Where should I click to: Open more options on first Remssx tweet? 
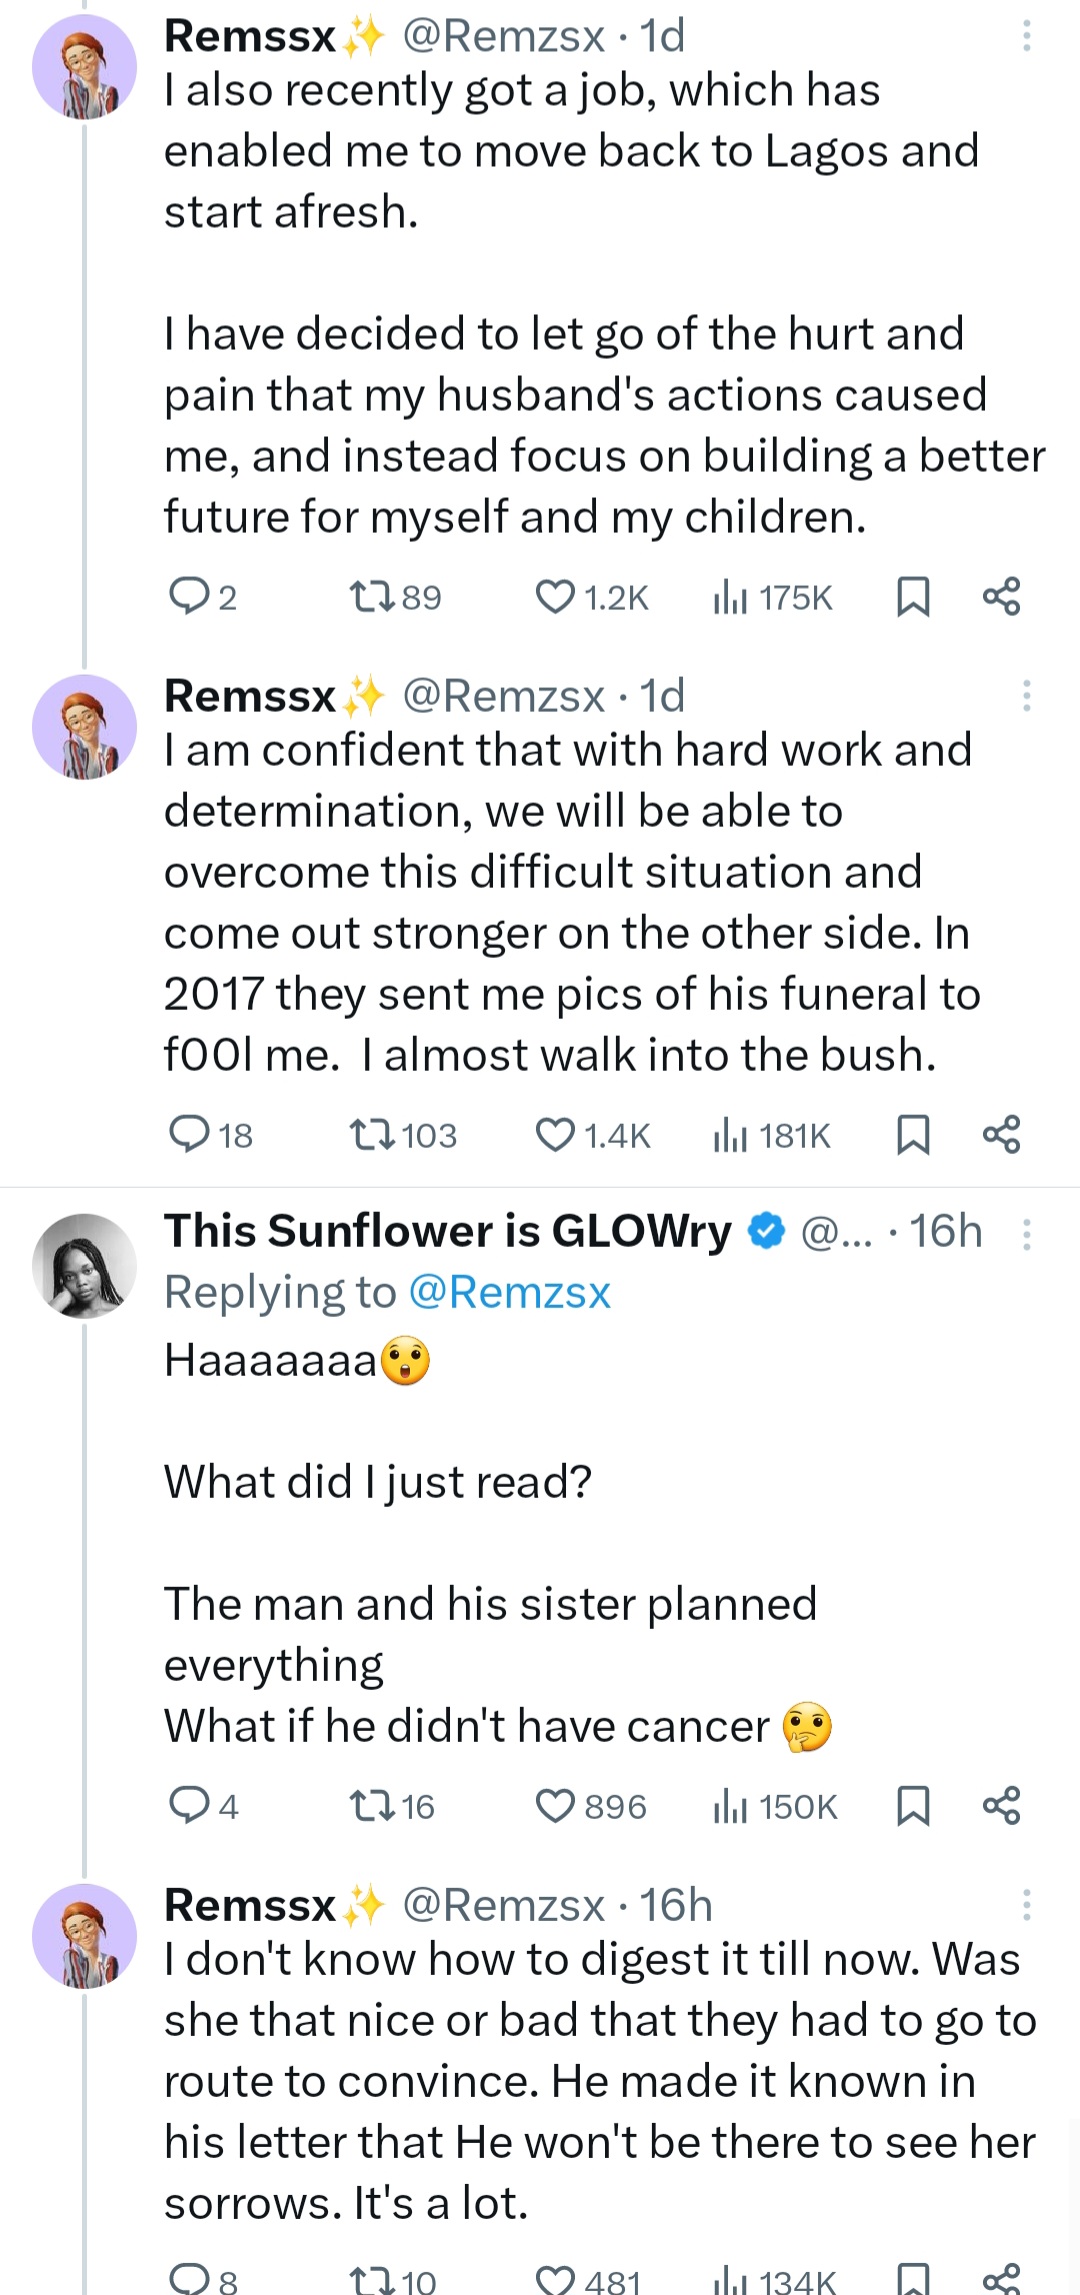tap(1026, 36)
